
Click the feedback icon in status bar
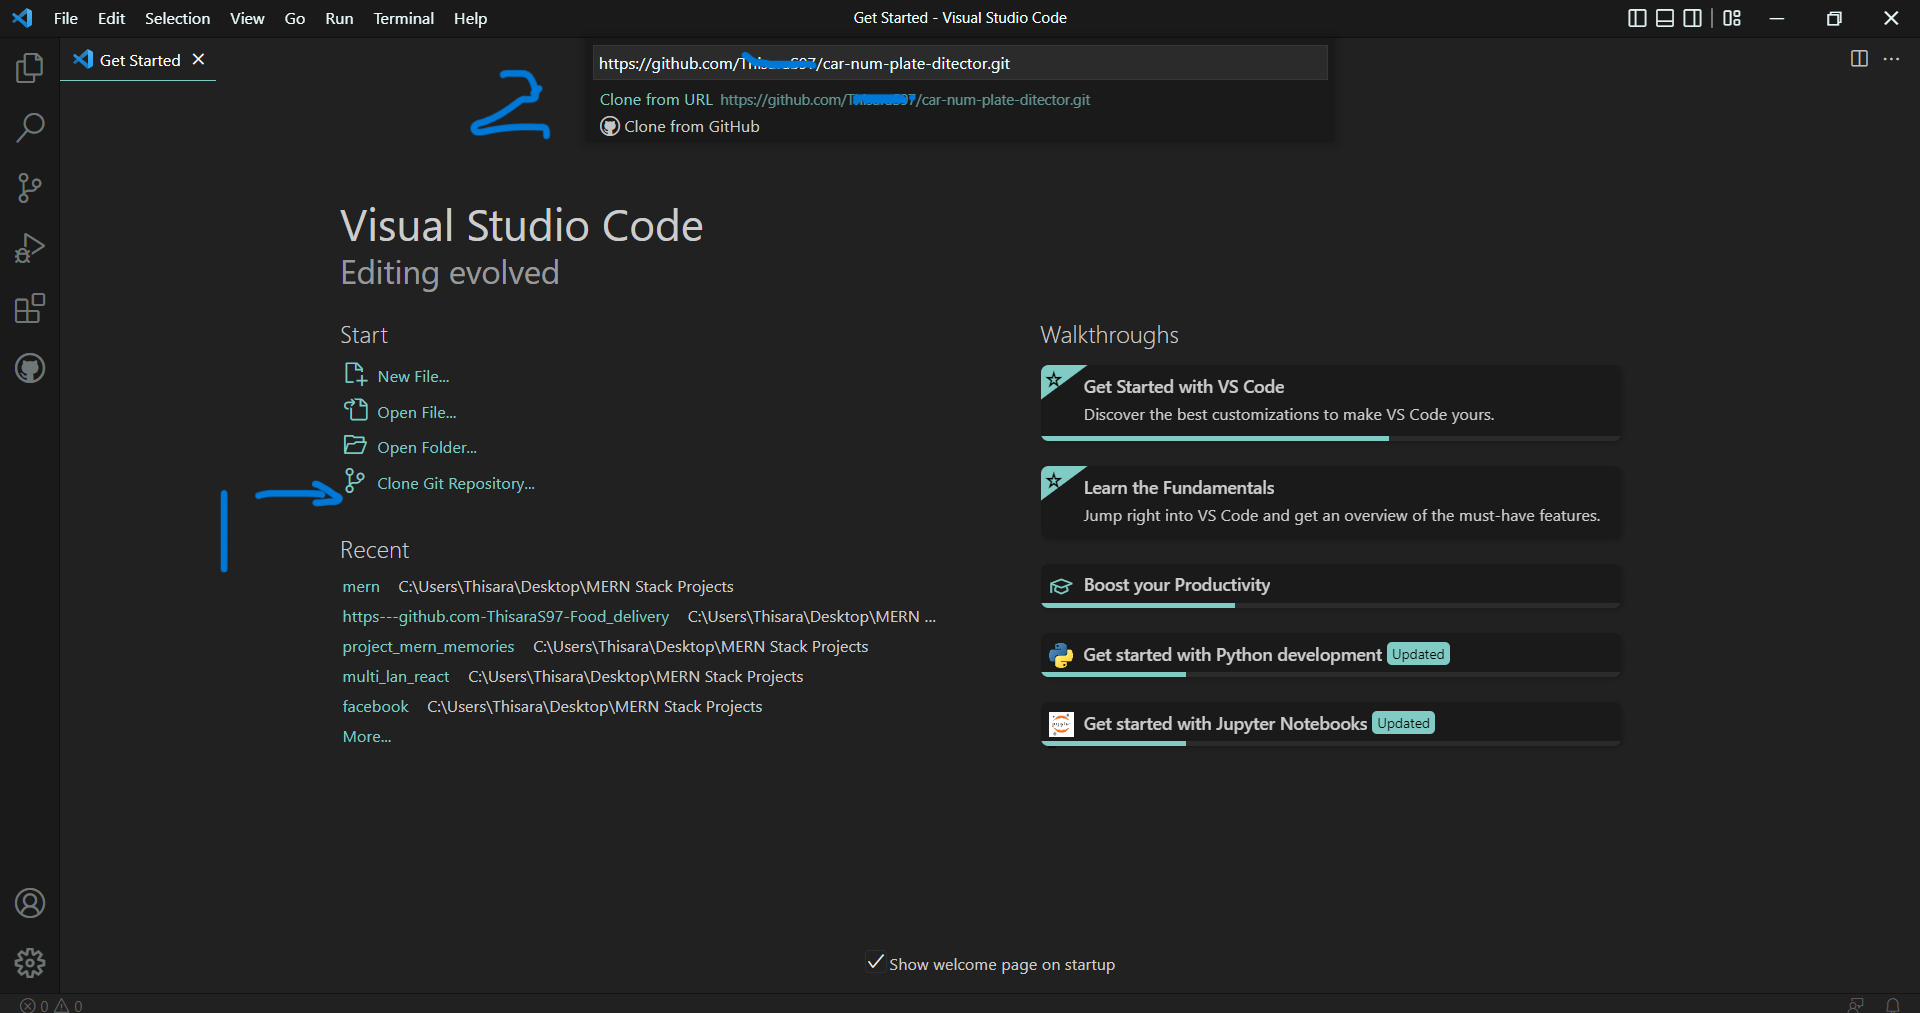[1856, 1005]
